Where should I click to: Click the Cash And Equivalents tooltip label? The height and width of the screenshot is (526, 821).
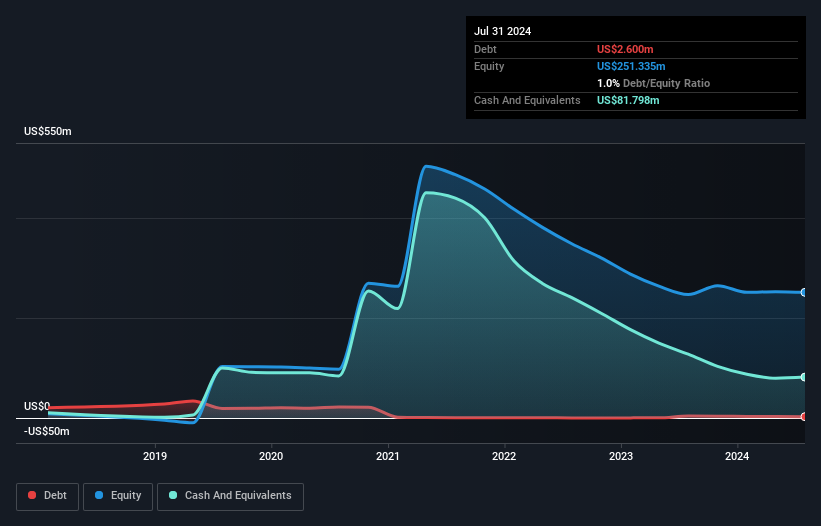[527, 100]
